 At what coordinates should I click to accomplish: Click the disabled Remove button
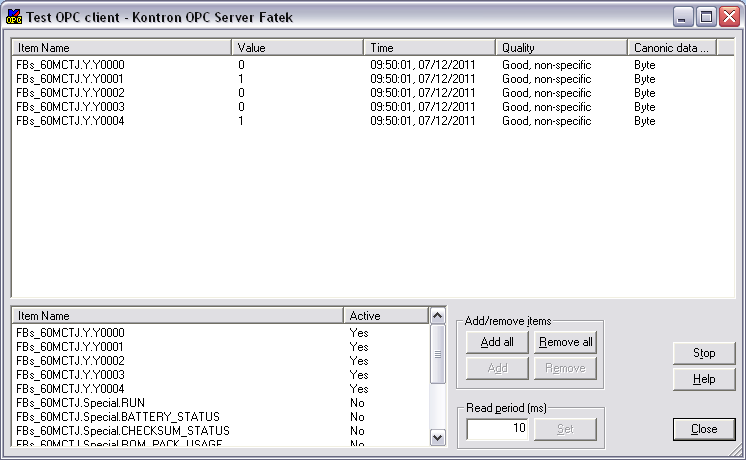(565, 368)
